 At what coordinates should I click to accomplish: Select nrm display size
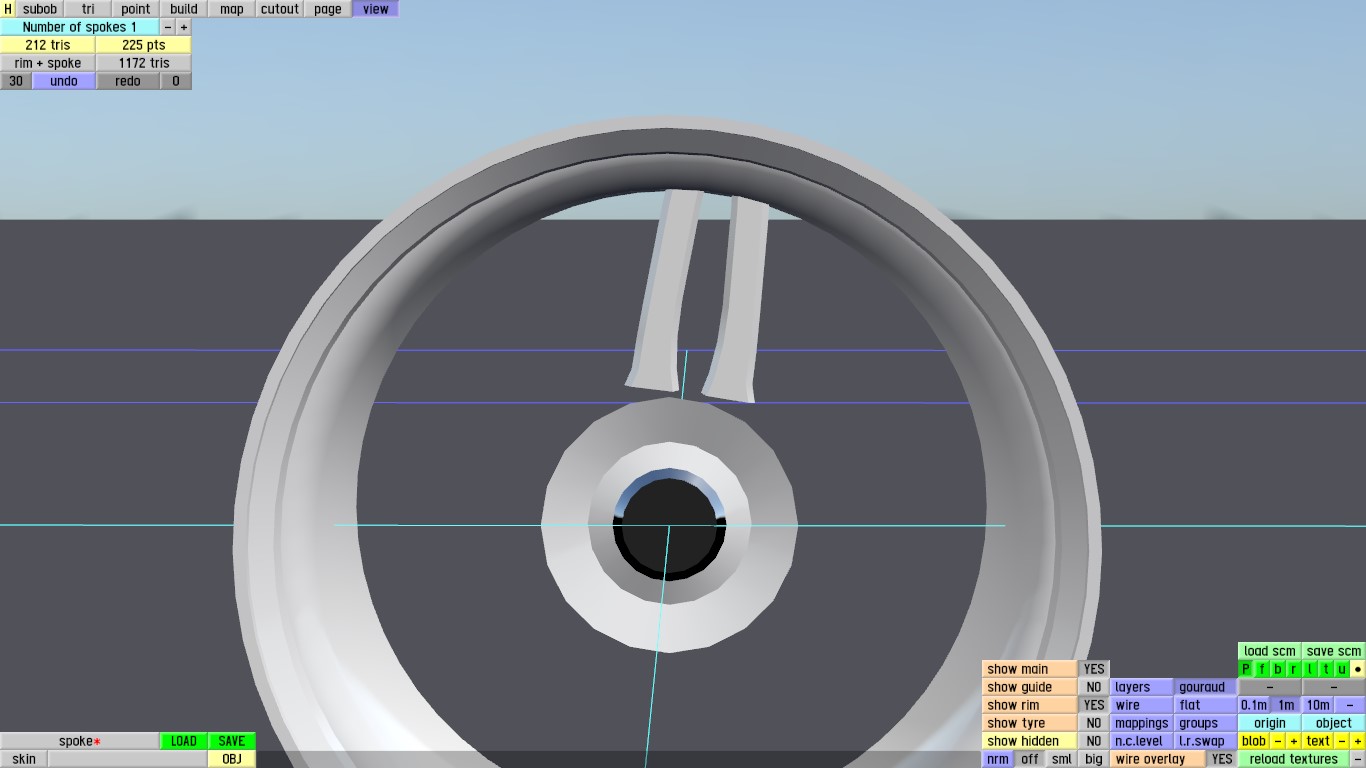click(x=998, y=759)
